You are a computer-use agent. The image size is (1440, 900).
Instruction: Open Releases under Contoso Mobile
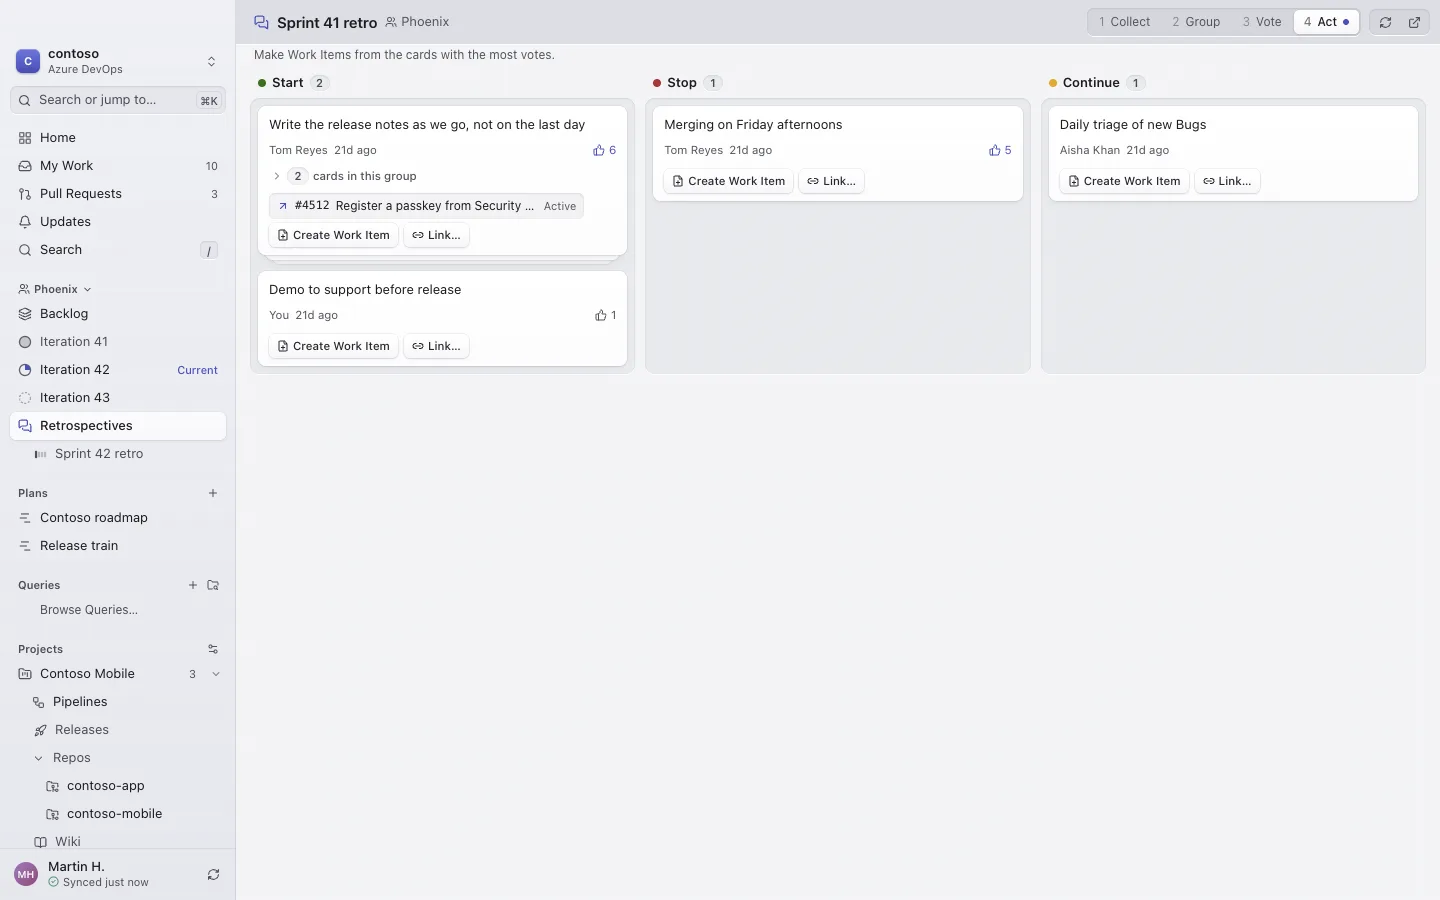click(x=118, y=730)
